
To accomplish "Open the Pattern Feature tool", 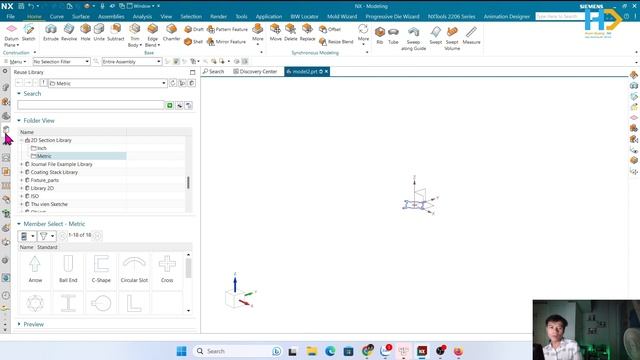I will [227, 29].
